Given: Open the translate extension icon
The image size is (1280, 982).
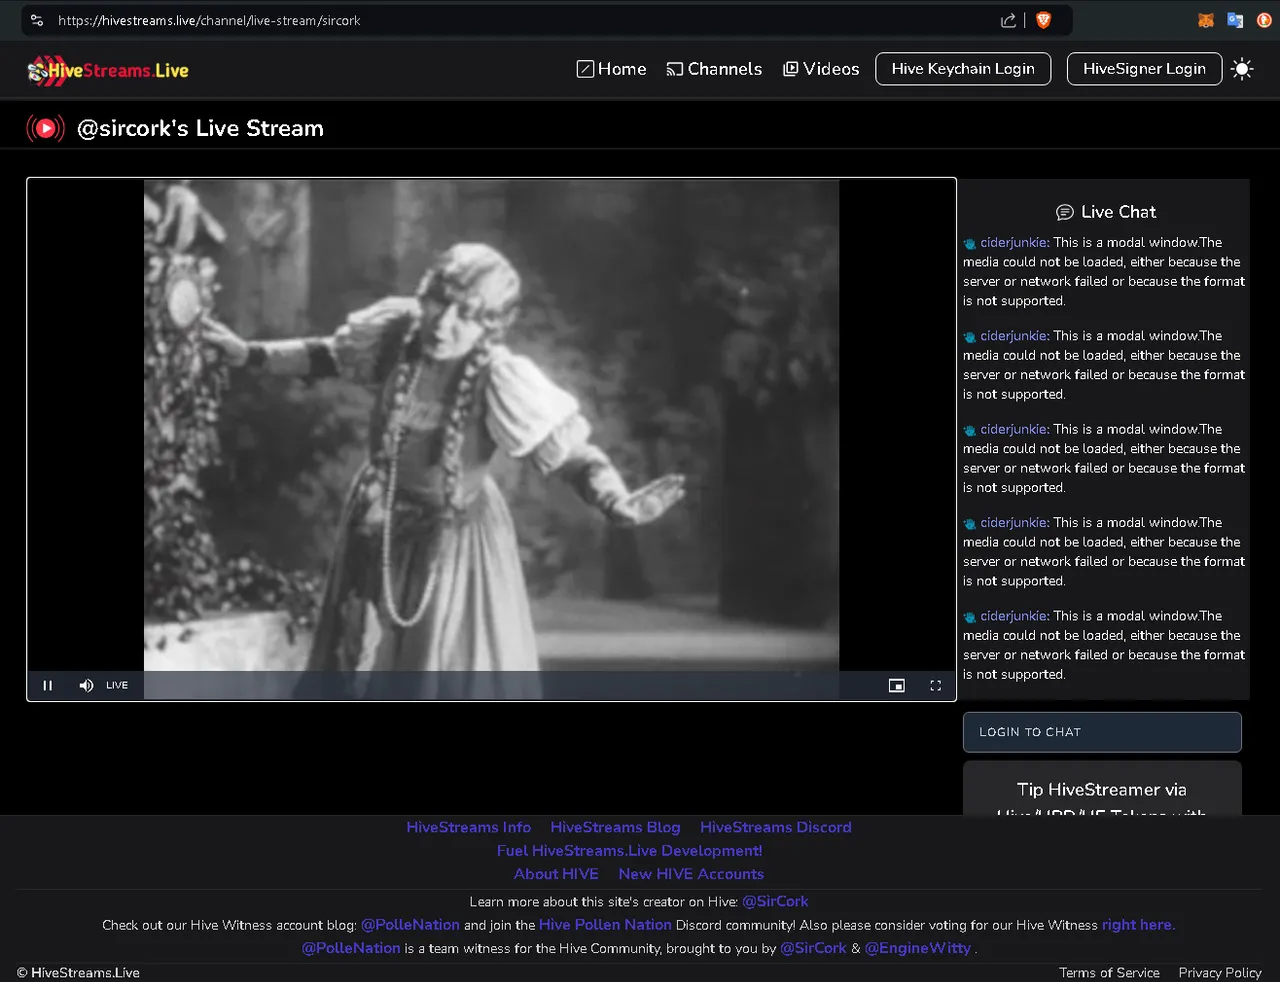Looking at the screenshot, I should [1235, 20].
